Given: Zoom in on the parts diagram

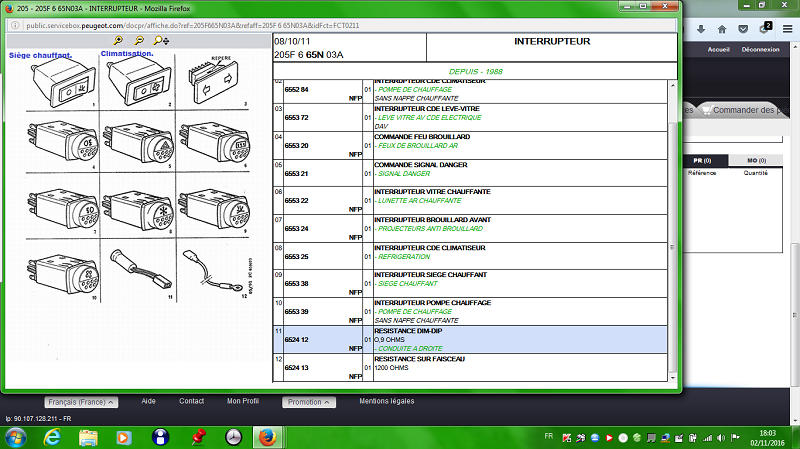Looking at the screenshot, I should 118,40.
